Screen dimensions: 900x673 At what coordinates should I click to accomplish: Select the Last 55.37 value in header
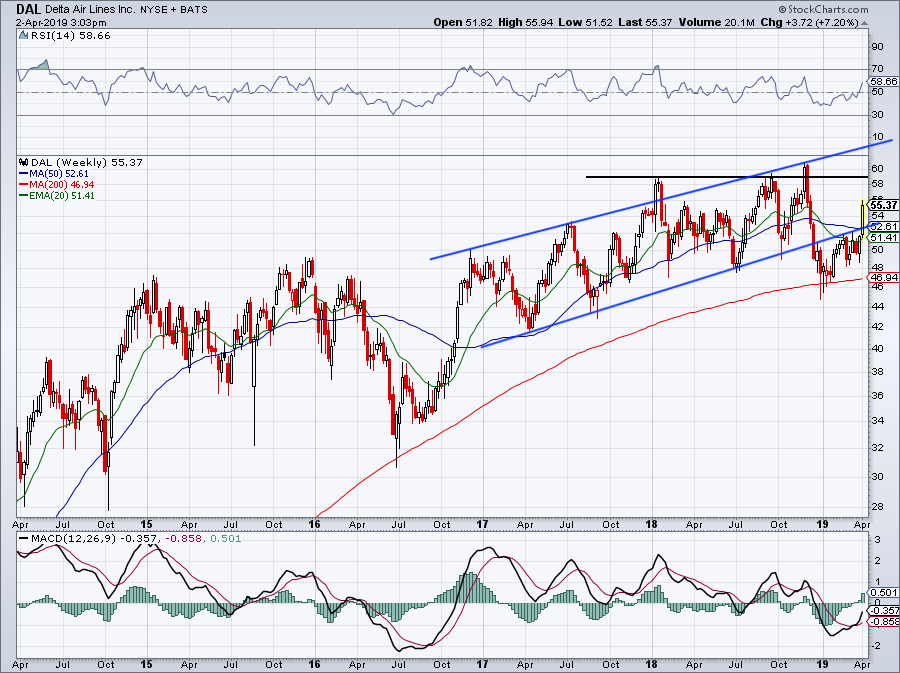point(645,22)
